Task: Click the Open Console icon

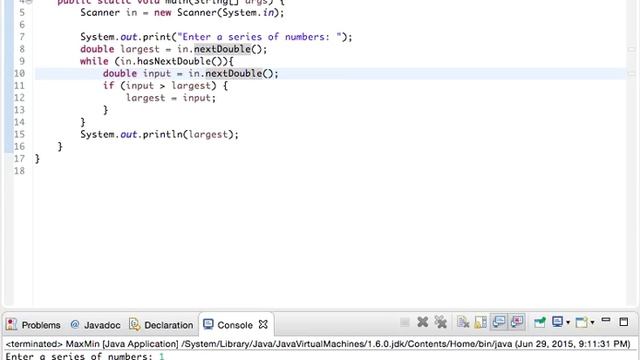Action: point(582,322)
